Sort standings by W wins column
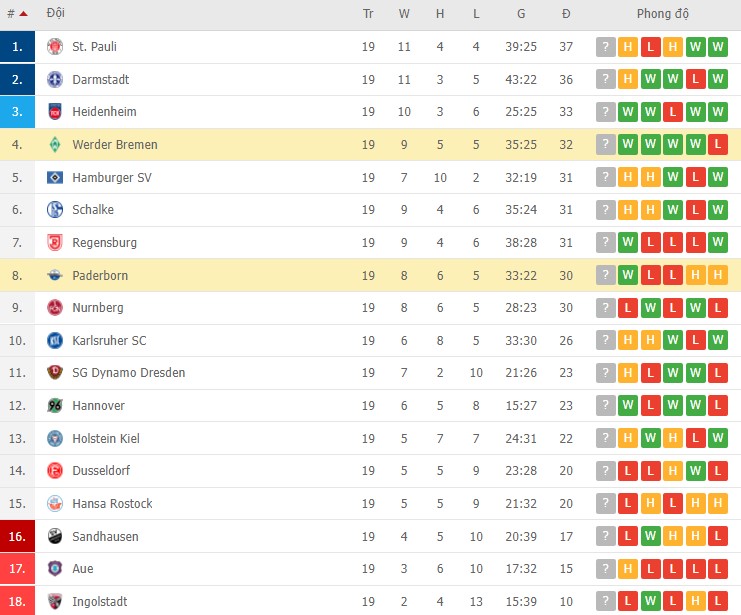Image resolution: width=741 pixels, height=615 pixels. [404, 15]
